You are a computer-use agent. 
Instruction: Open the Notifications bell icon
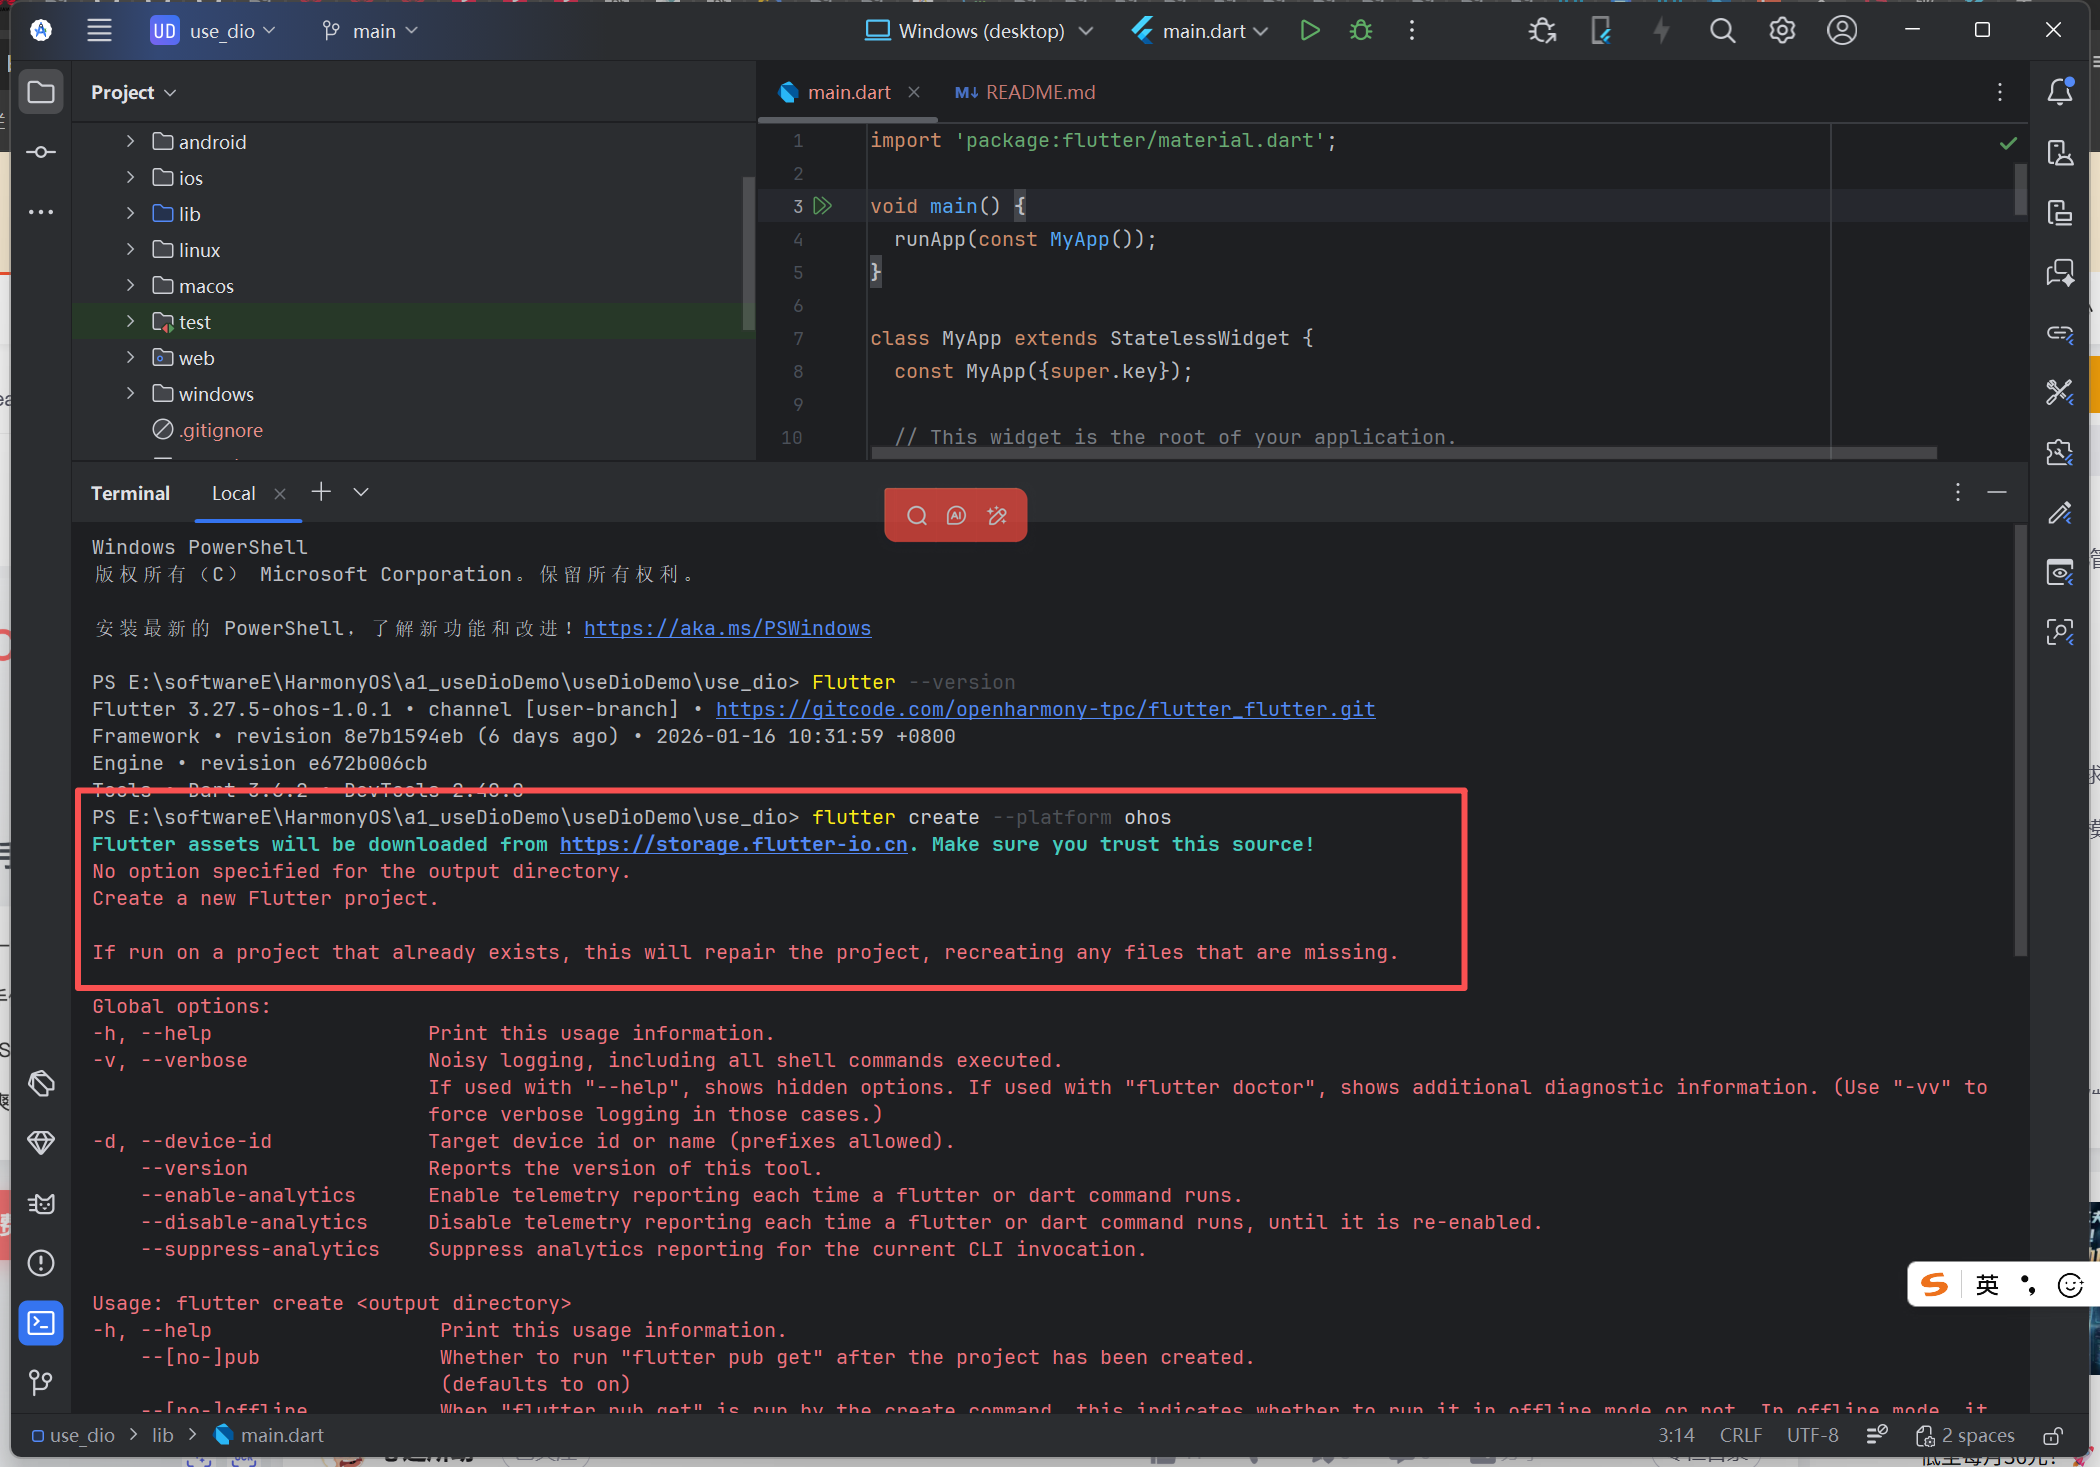(2059, 92)
